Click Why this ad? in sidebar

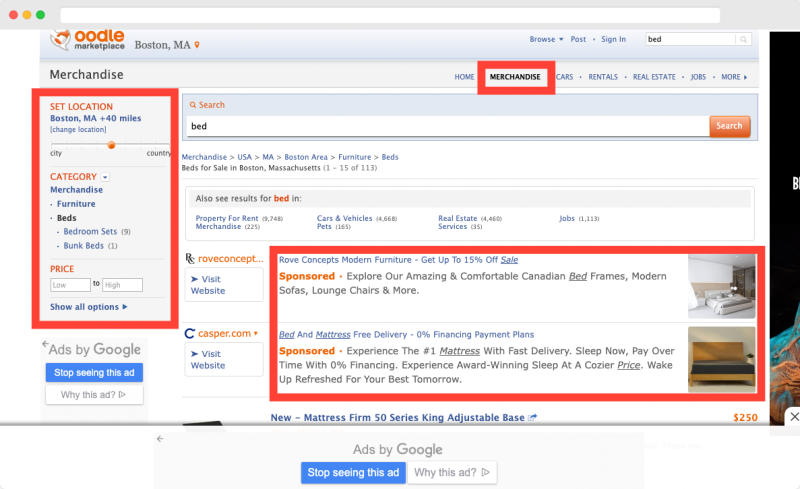(94, 395)
